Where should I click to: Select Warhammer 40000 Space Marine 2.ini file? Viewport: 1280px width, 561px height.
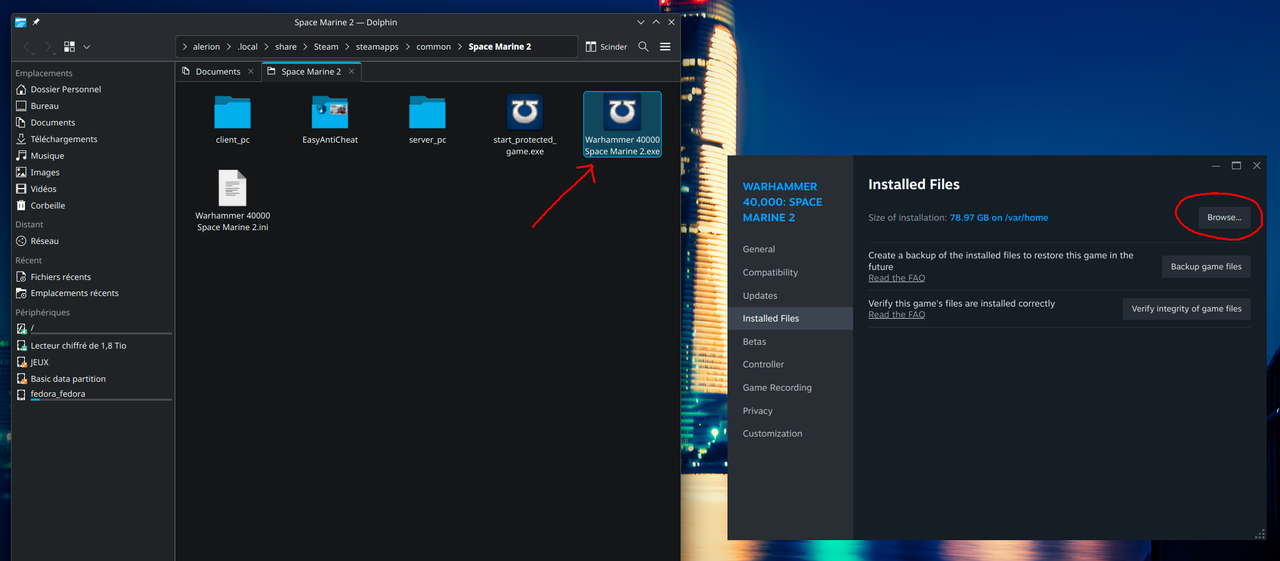coord(232,201)
